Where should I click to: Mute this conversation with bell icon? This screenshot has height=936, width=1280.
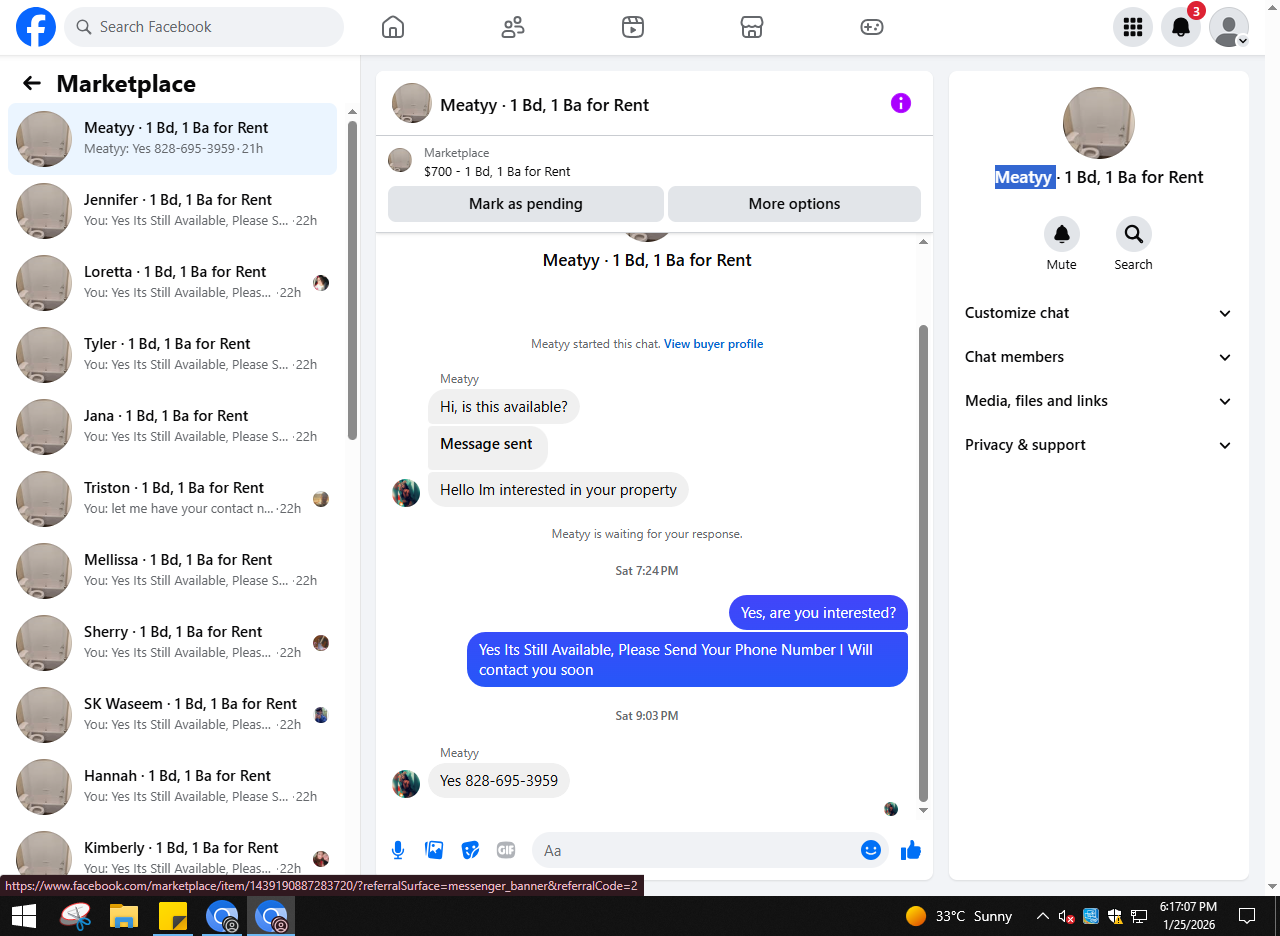[x=1062, y=234]
